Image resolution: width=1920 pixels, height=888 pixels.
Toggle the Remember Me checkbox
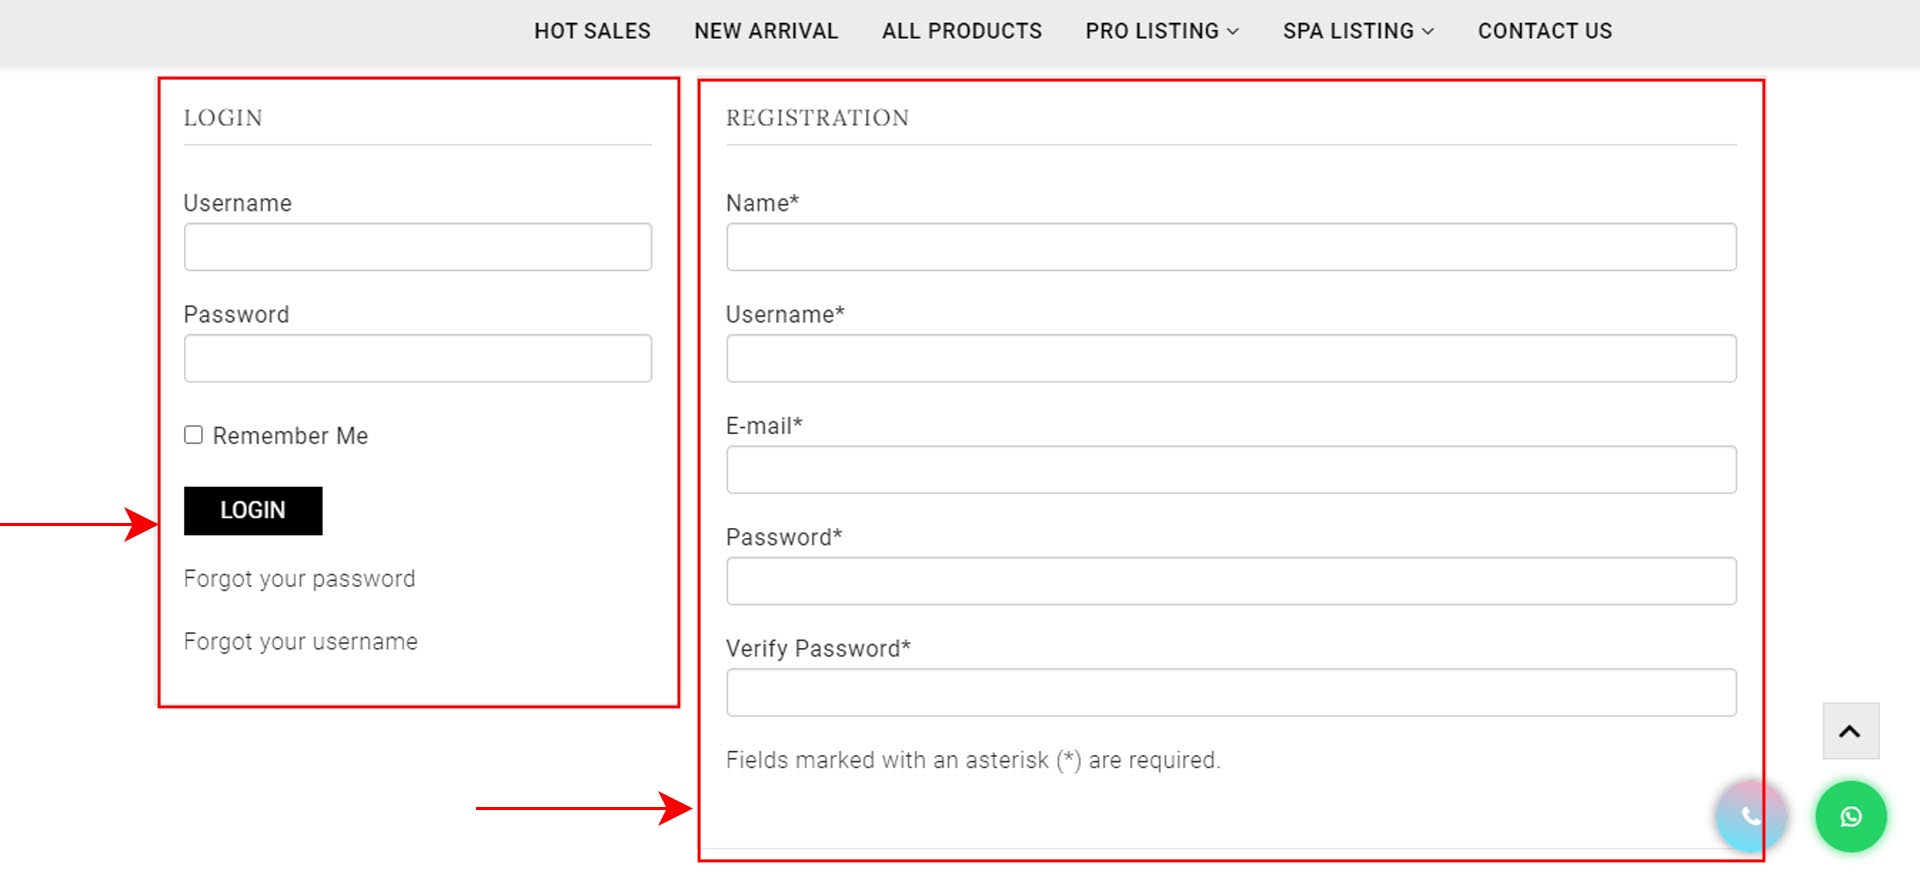click(194, 435)
